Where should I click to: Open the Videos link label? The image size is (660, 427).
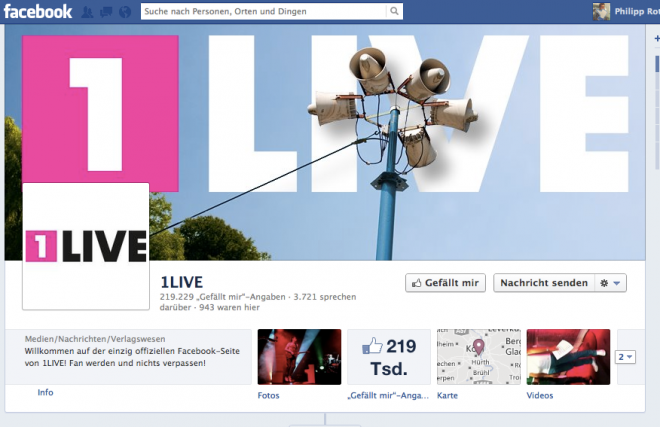click(540, 395)
